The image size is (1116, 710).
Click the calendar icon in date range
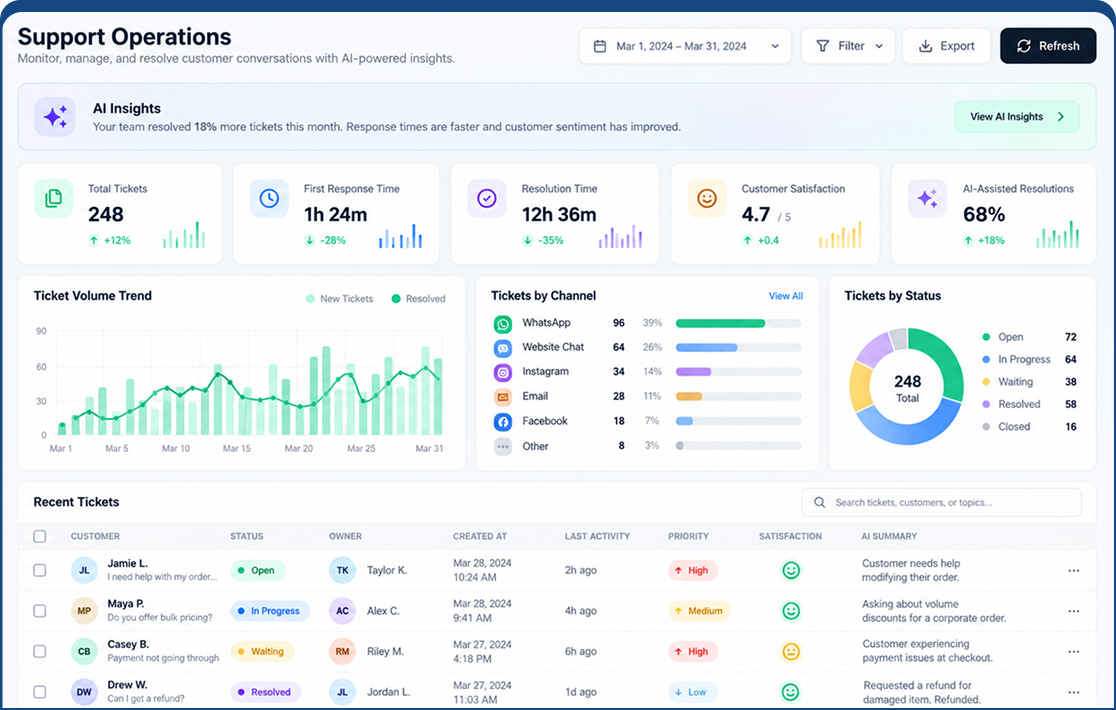coord(600,46)
